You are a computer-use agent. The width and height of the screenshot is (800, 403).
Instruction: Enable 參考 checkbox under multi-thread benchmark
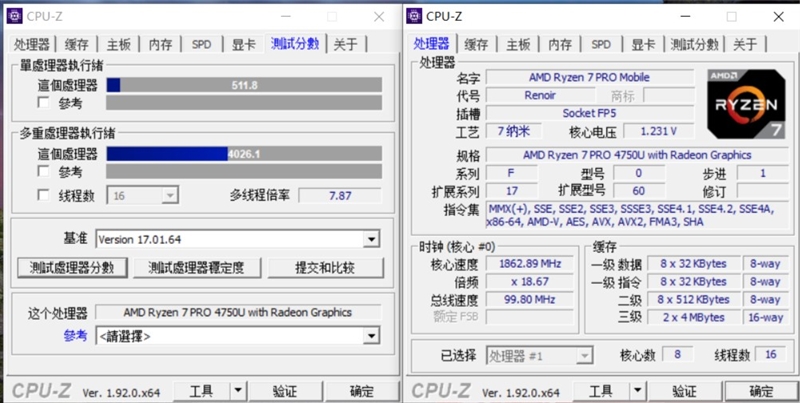pyautogui.click(x=43, y=172)
